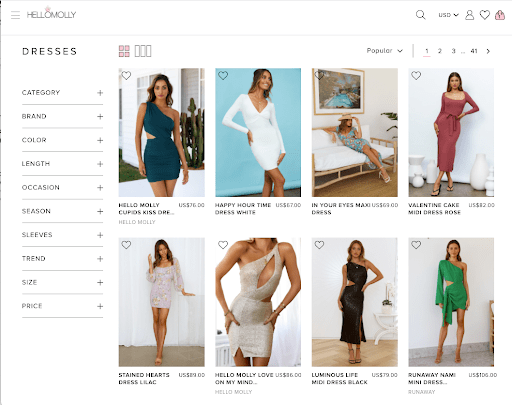The image size is (512, 405).
Task: Open Hello Molly Love On My Mind title
Action: point(244,378)
